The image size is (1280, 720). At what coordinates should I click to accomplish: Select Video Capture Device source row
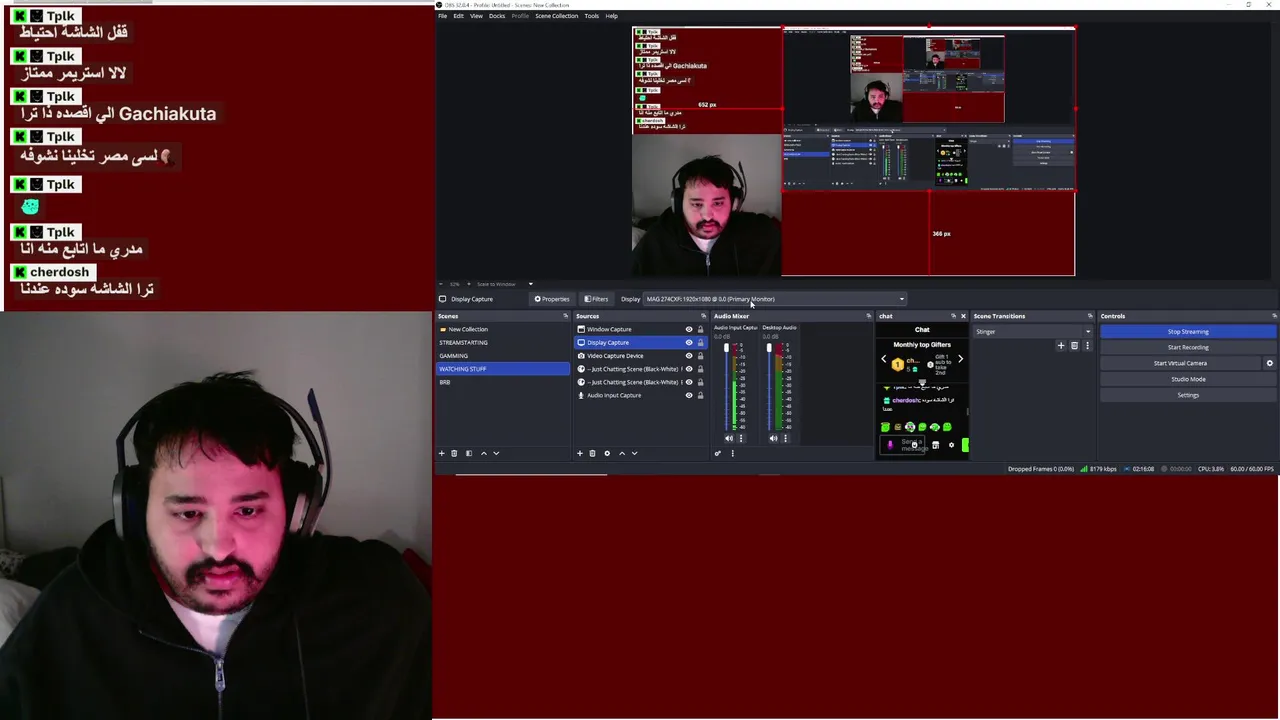pos(640,355)
